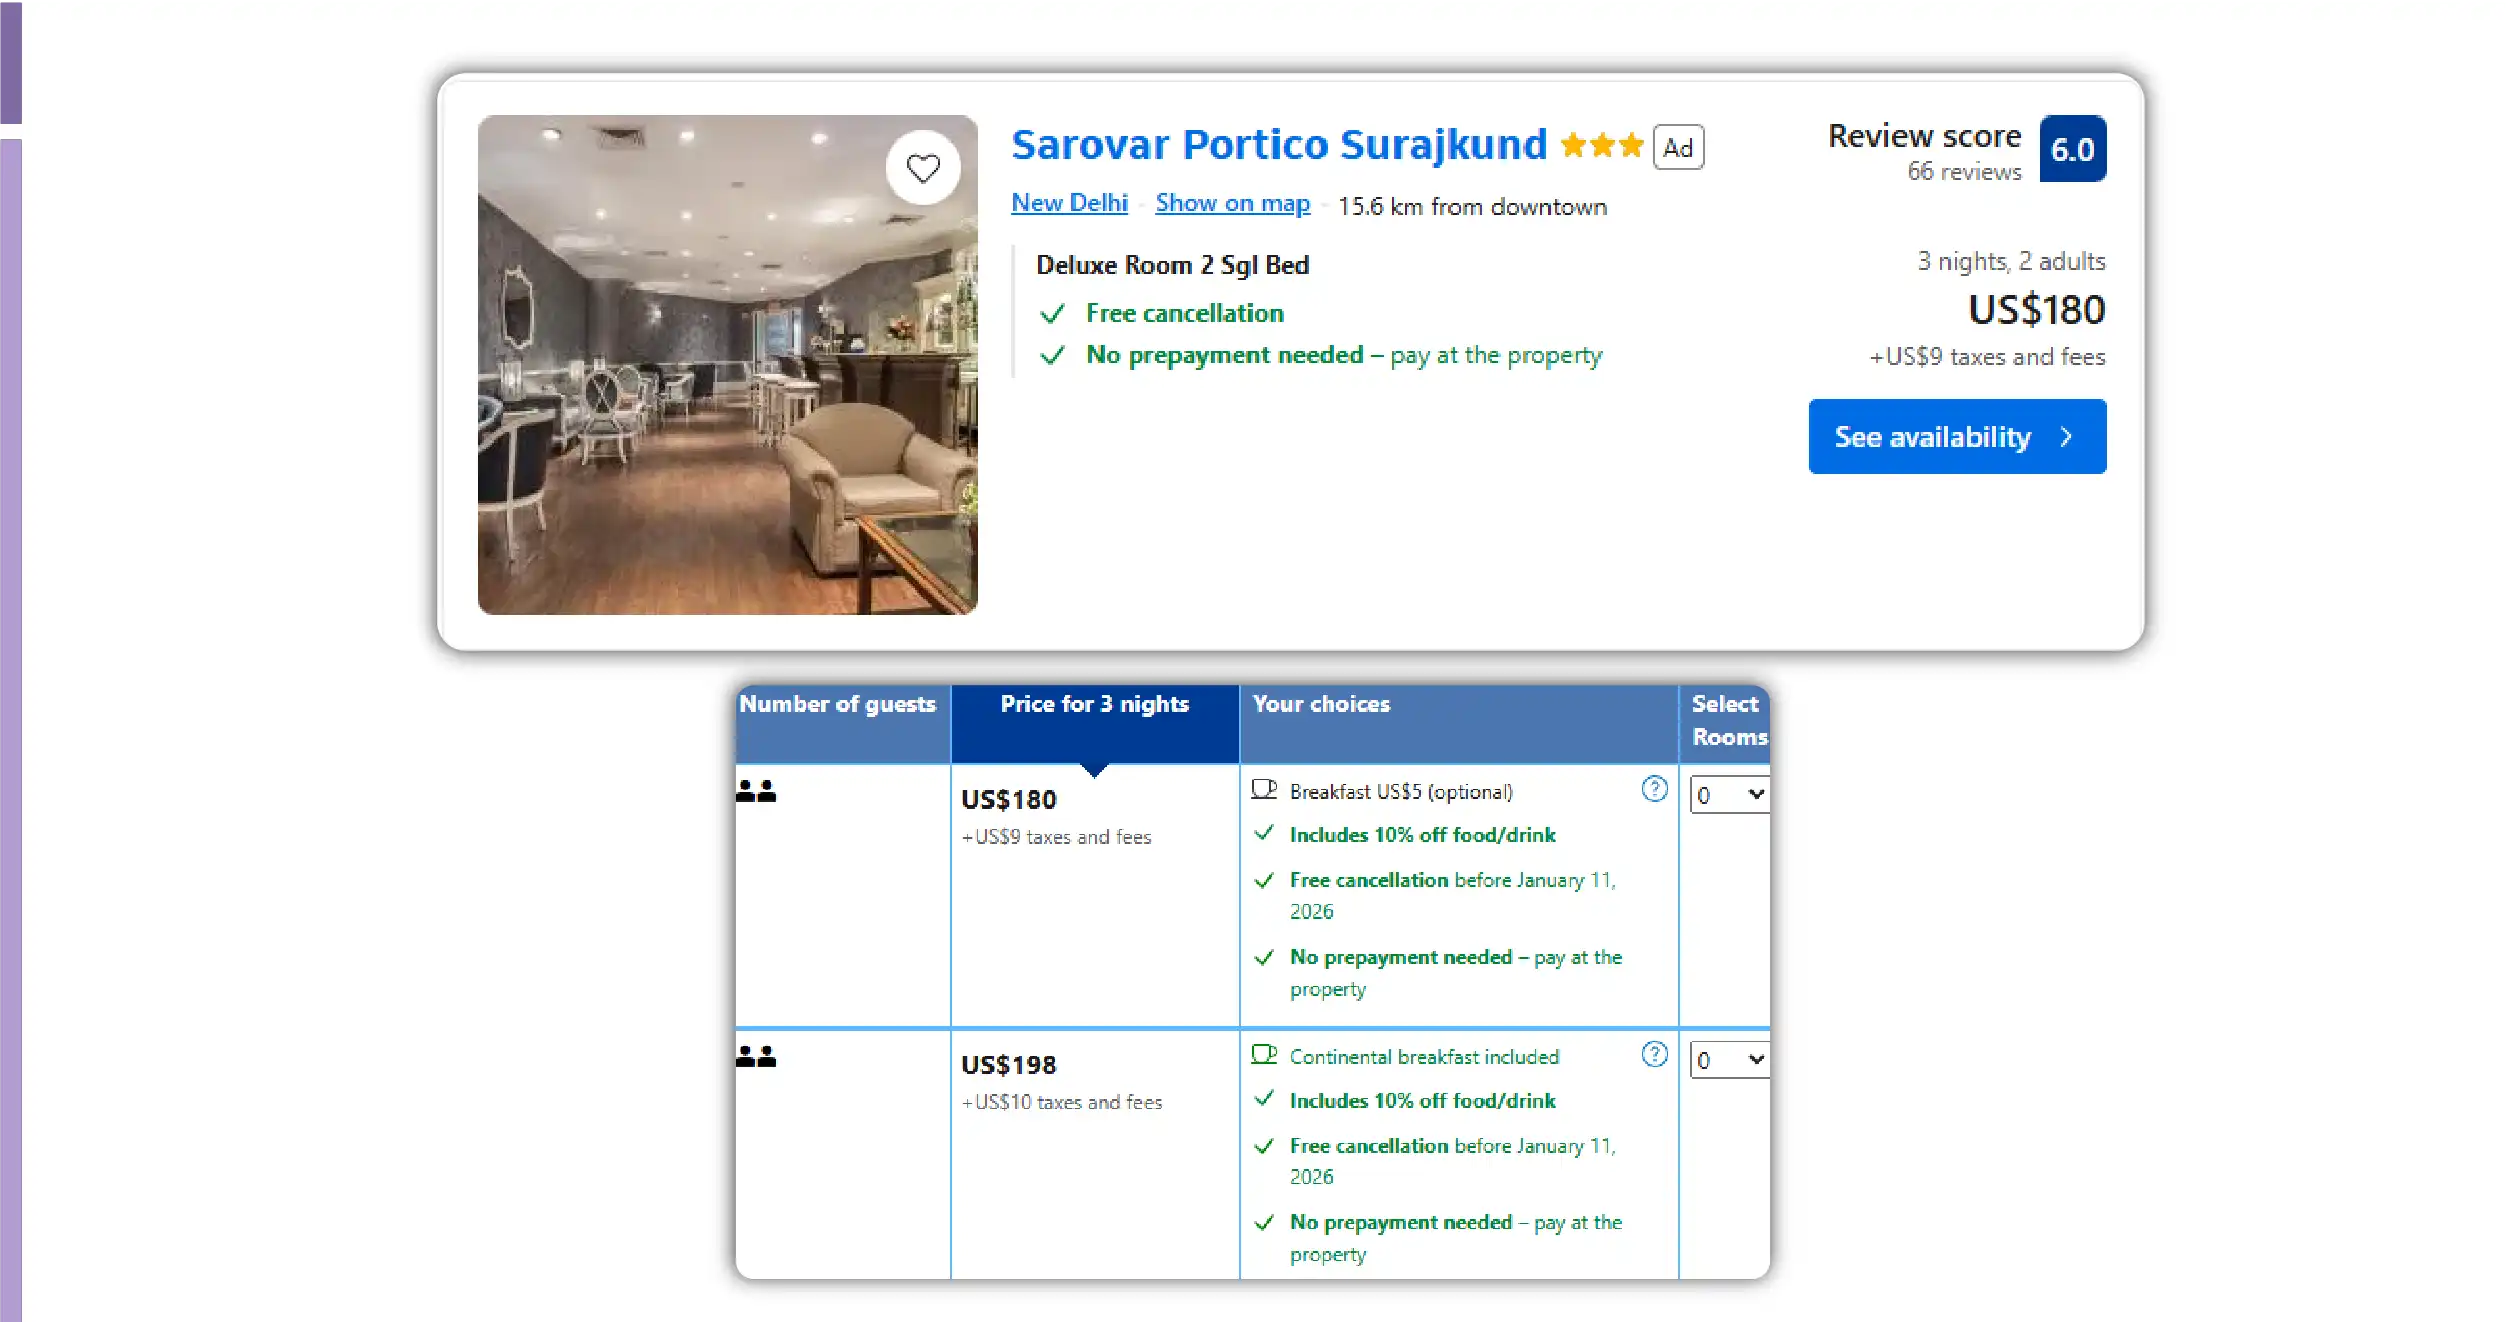Screen dimensions: 2507x1322
Task: Open room quantity dropdown for US$180 option
Action: [x=1728, y=795]
